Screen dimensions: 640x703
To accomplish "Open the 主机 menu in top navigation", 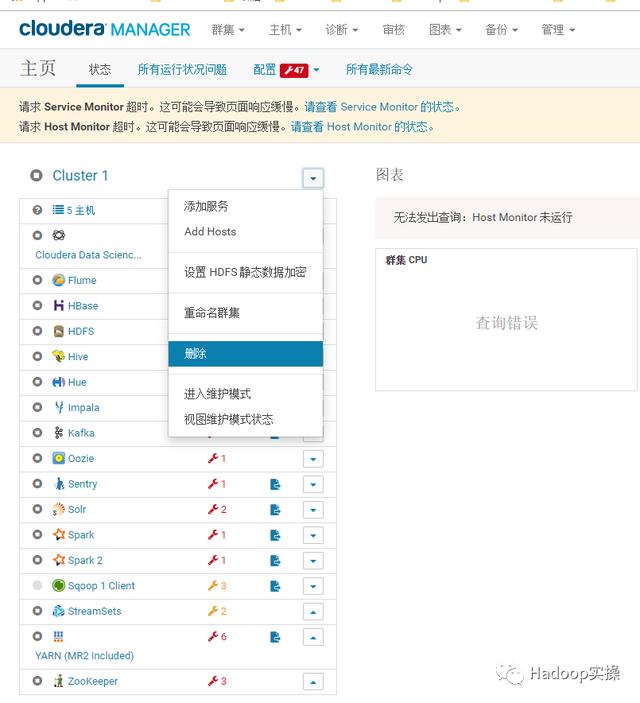I will pyautogui.click(x=285, y=30).
